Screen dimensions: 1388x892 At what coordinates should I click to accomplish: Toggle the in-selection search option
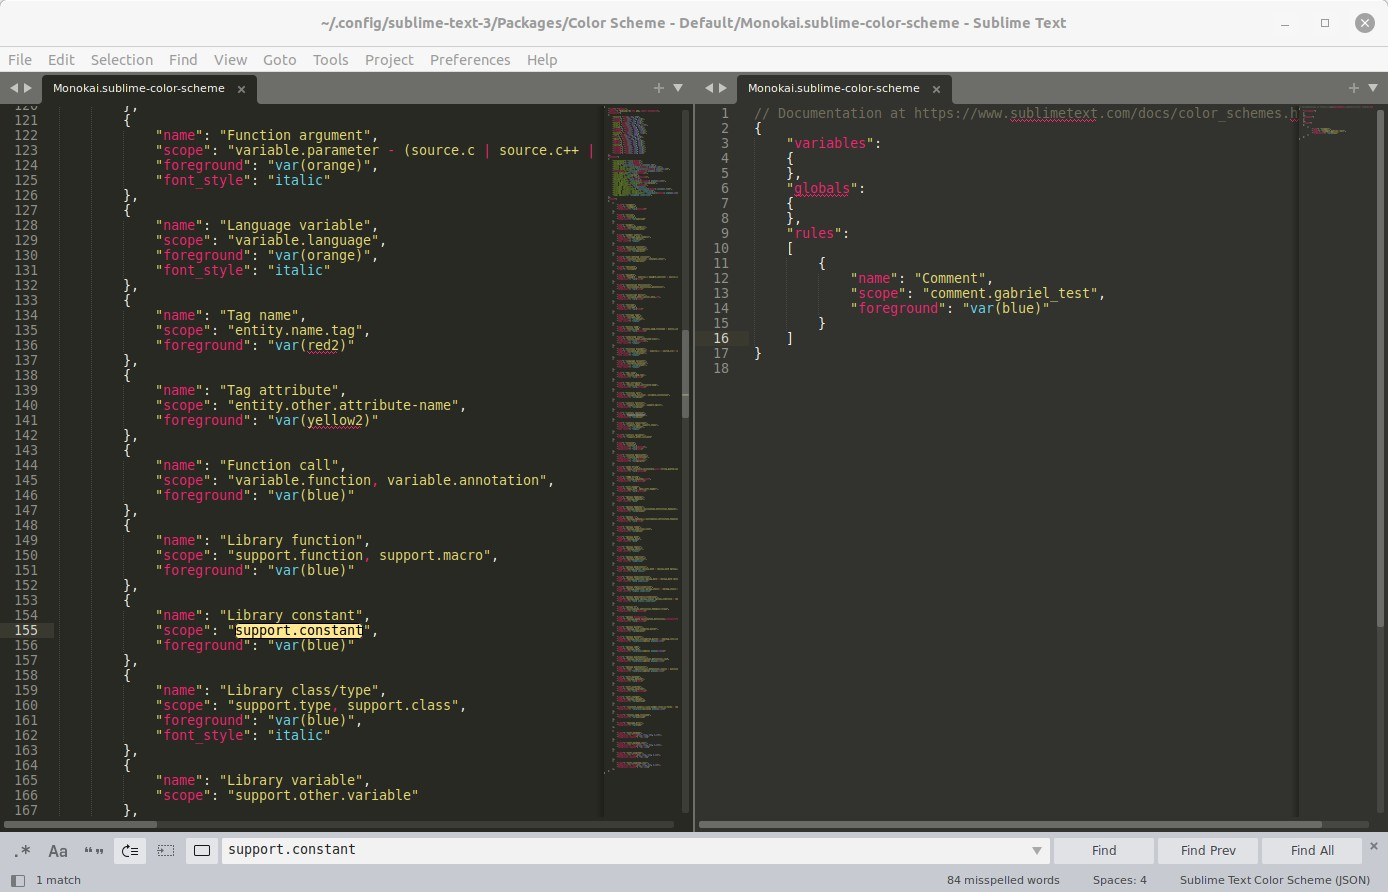tap(166, 851)
